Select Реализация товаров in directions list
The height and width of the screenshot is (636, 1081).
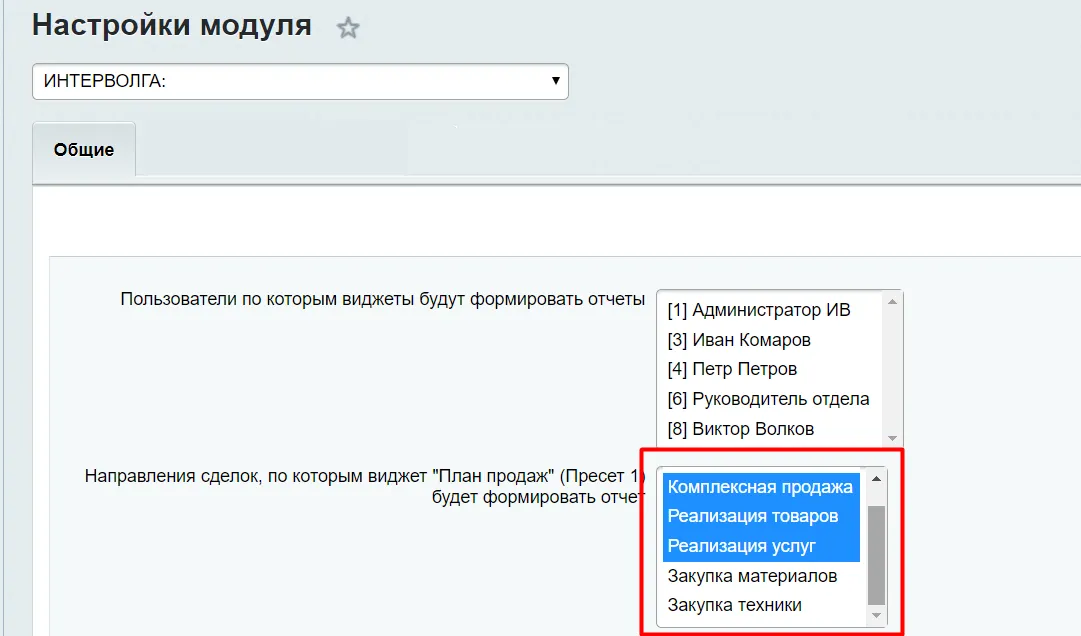[x=752, y=516]
